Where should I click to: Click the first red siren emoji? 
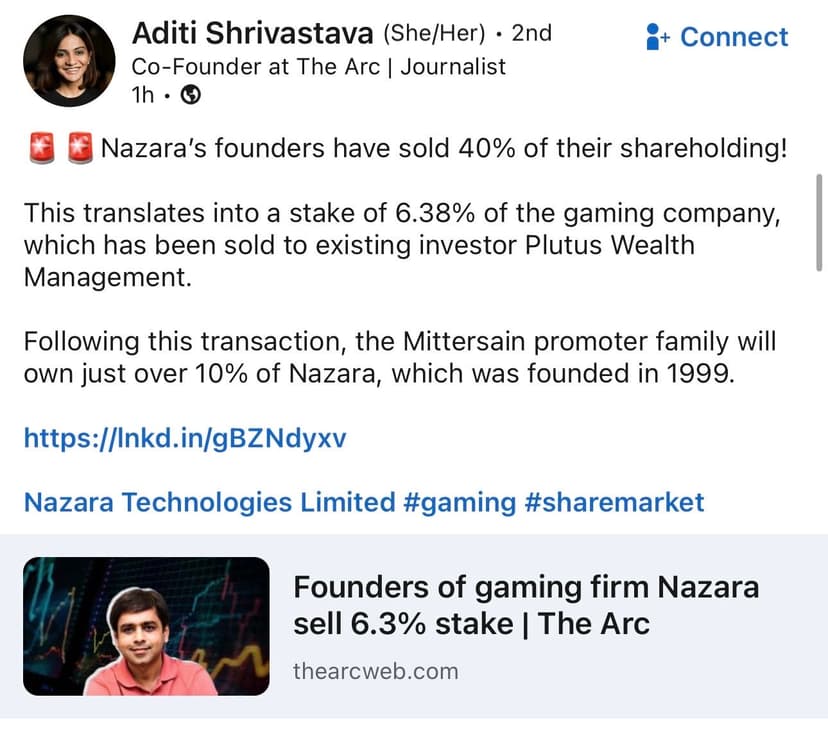coord(40,151)
